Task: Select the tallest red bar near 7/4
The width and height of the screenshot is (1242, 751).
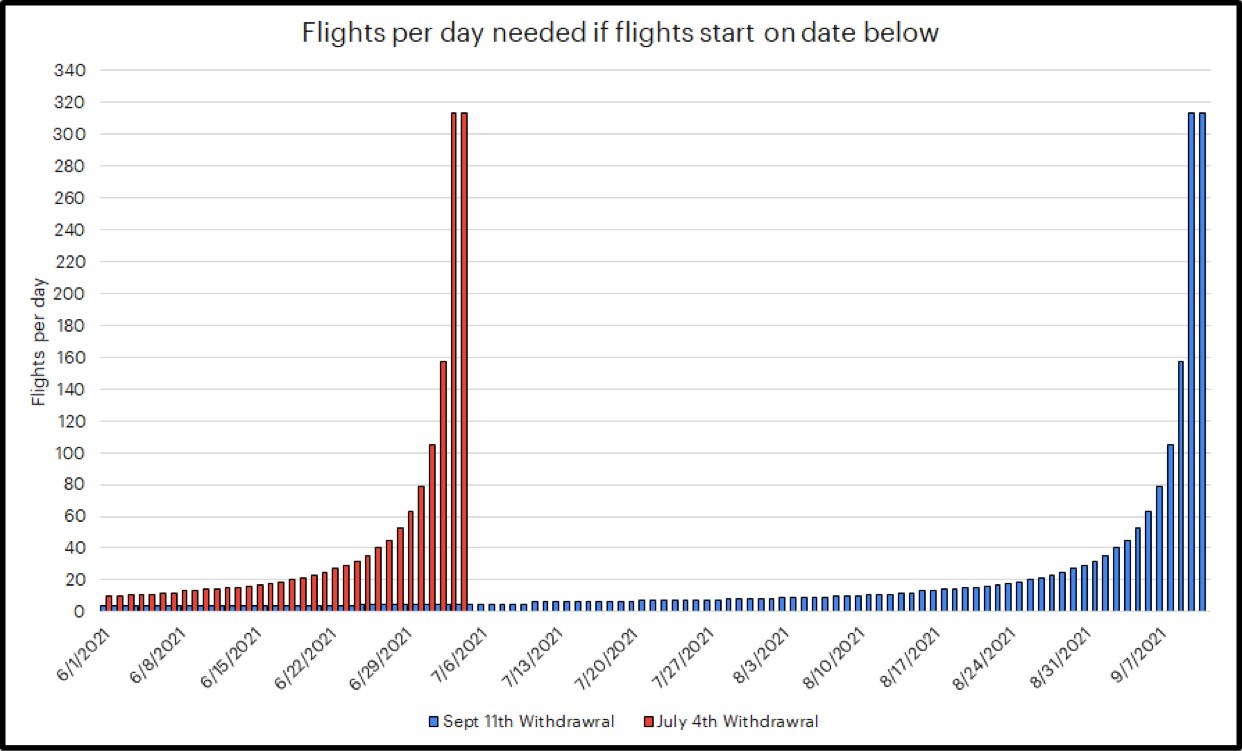Action: click(464, 361)
